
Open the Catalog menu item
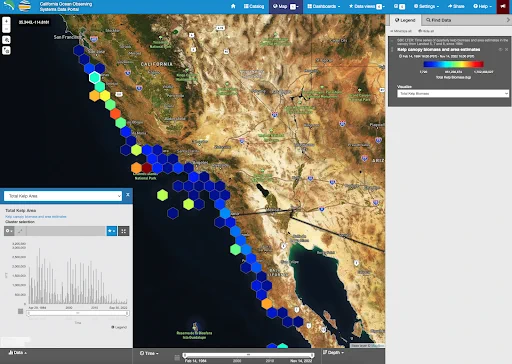tap(254, 6)
